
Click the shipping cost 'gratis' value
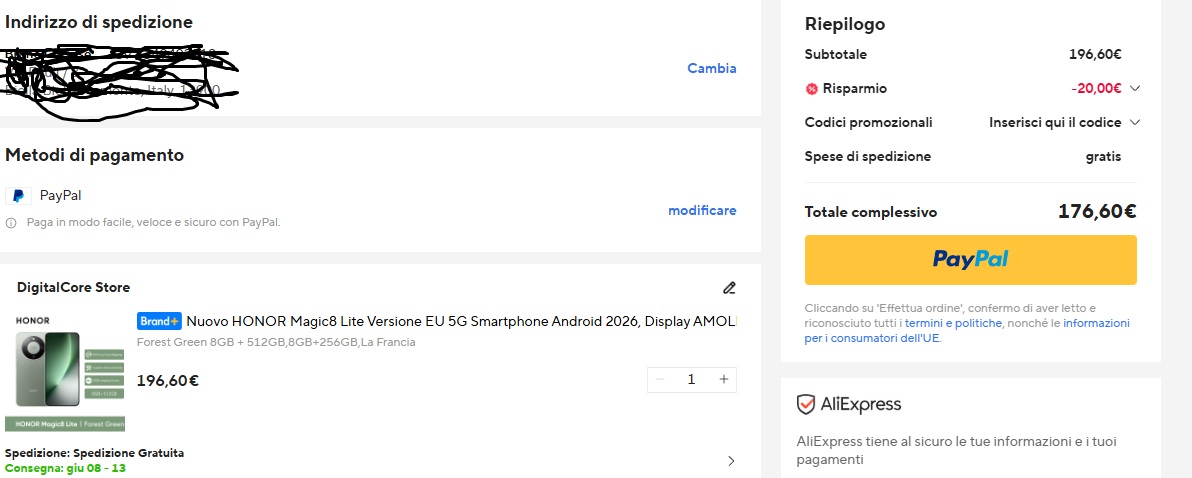point(1103,157)
